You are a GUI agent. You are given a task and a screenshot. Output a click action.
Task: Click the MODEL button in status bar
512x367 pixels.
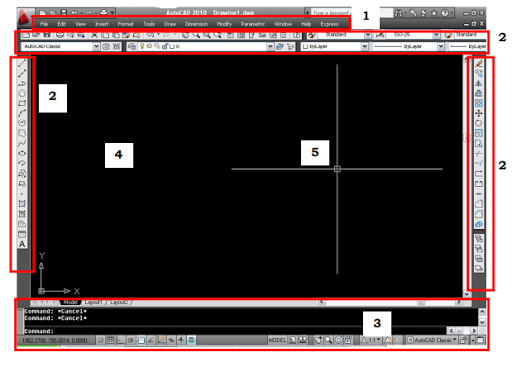[277, 340]
